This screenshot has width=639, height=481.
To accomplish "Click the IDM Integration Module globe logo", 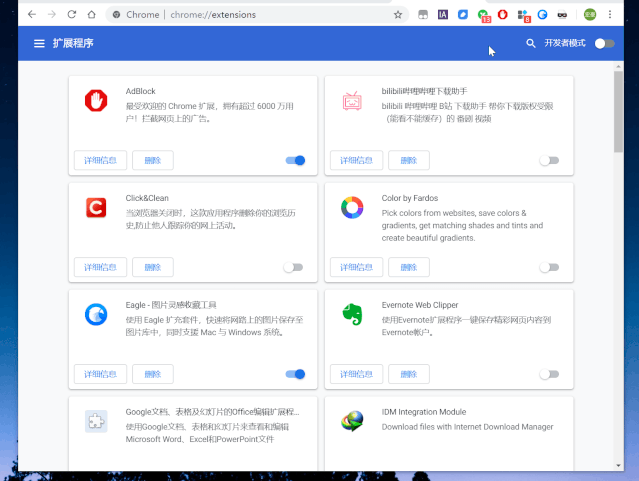I will (x=352, y=421).
